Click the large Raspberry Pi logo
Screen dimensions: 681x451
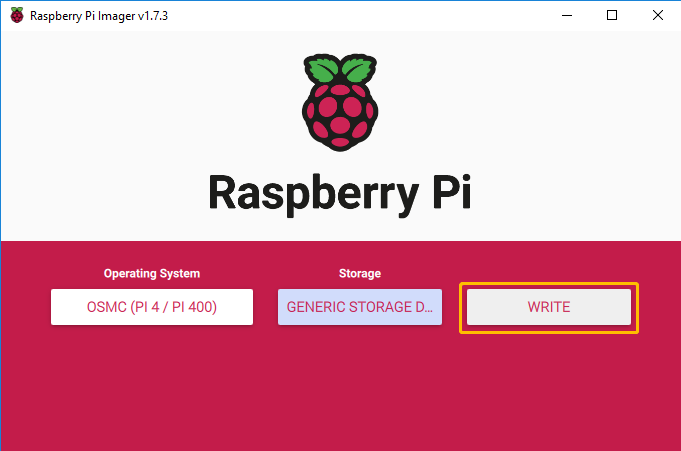[x=340, y=103]
